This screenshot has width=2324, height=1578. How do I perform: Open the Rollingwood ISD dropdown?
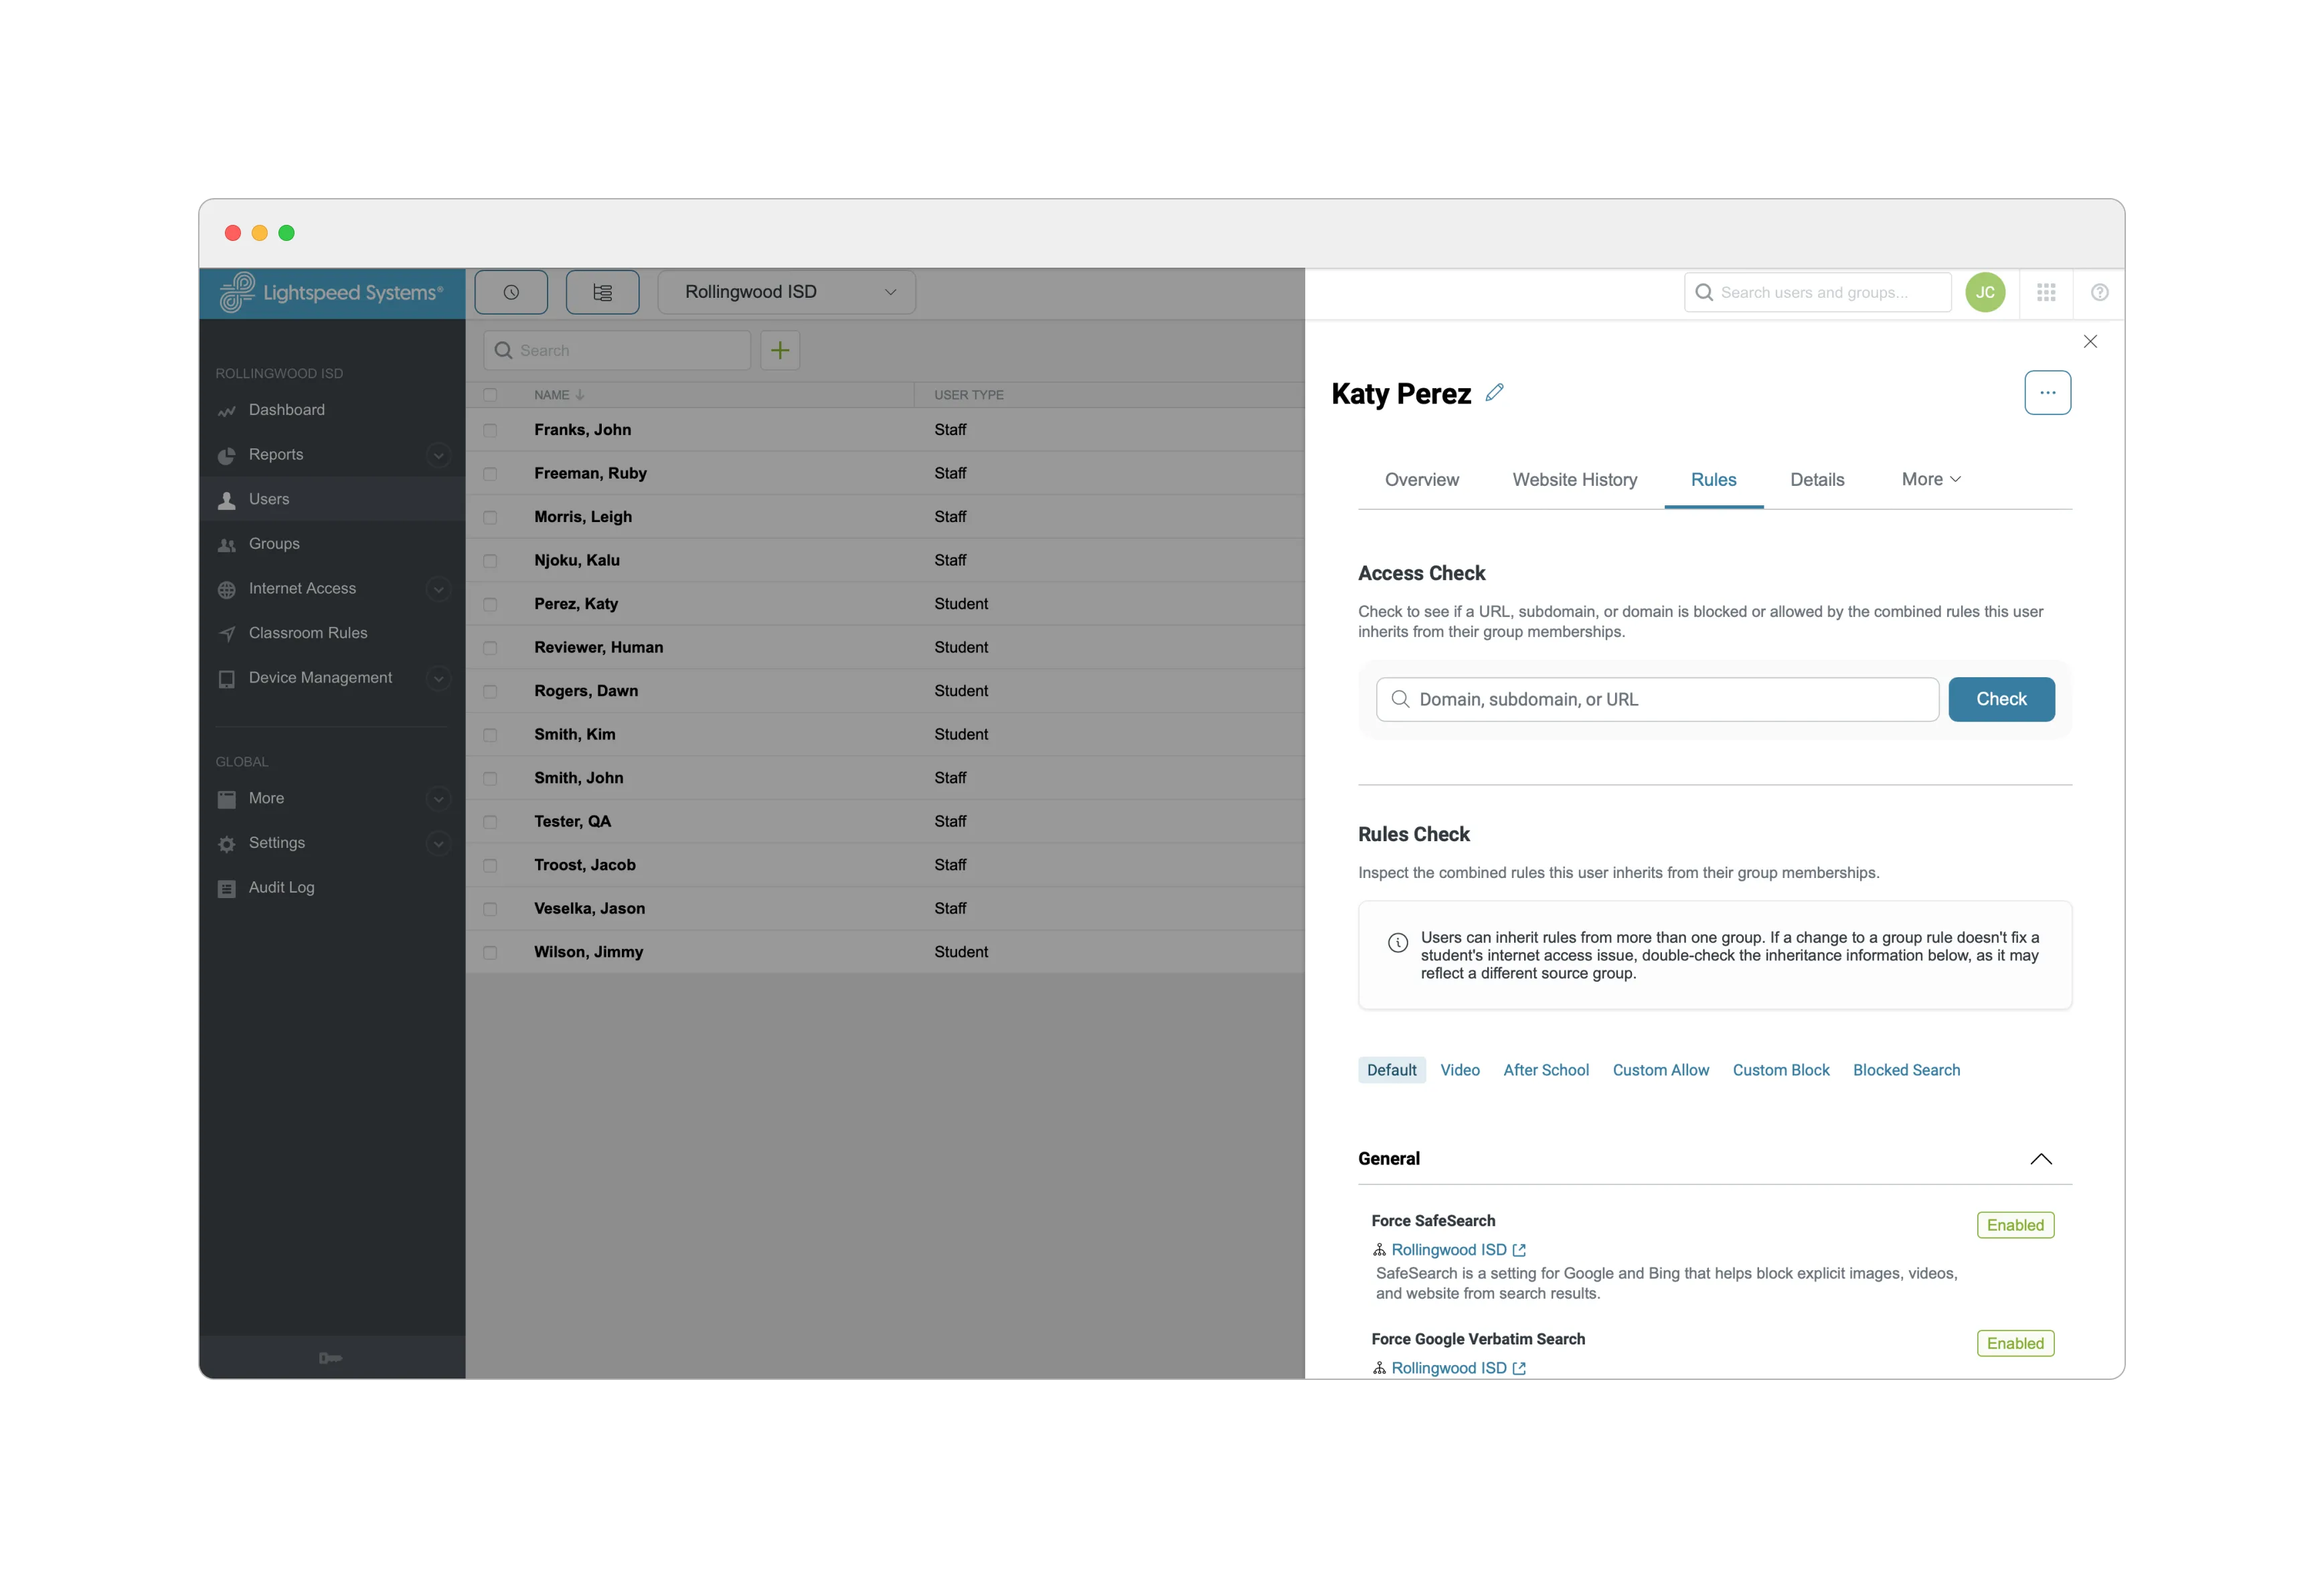pos(787,292)
